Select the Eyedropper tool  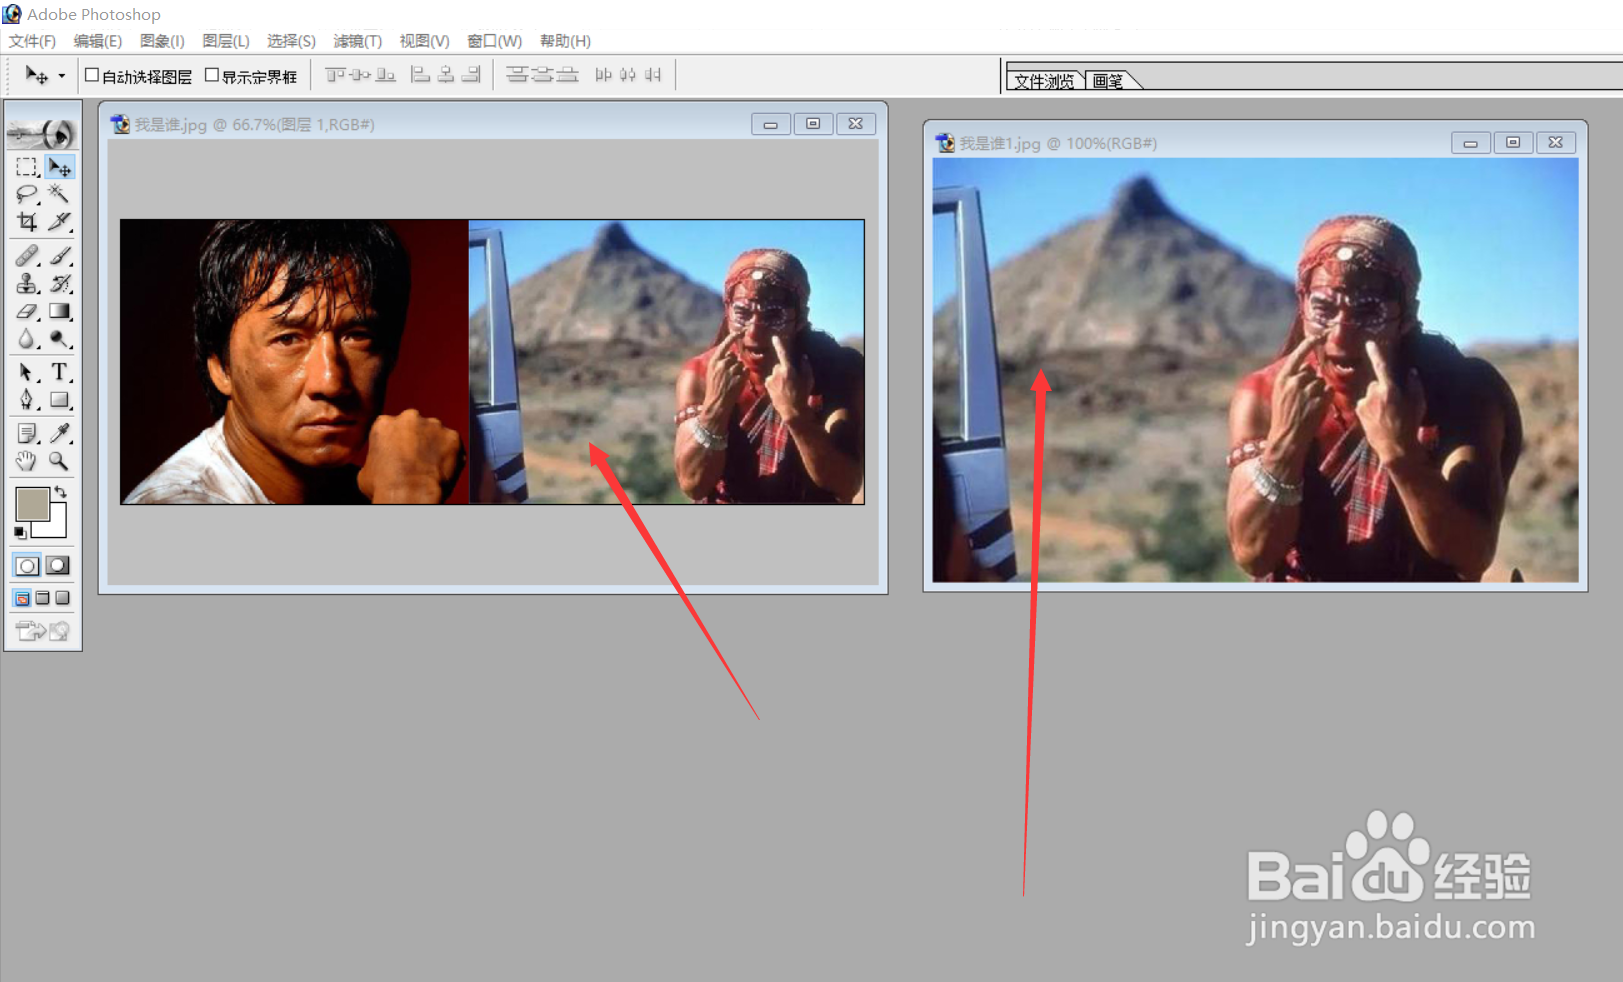60,434
